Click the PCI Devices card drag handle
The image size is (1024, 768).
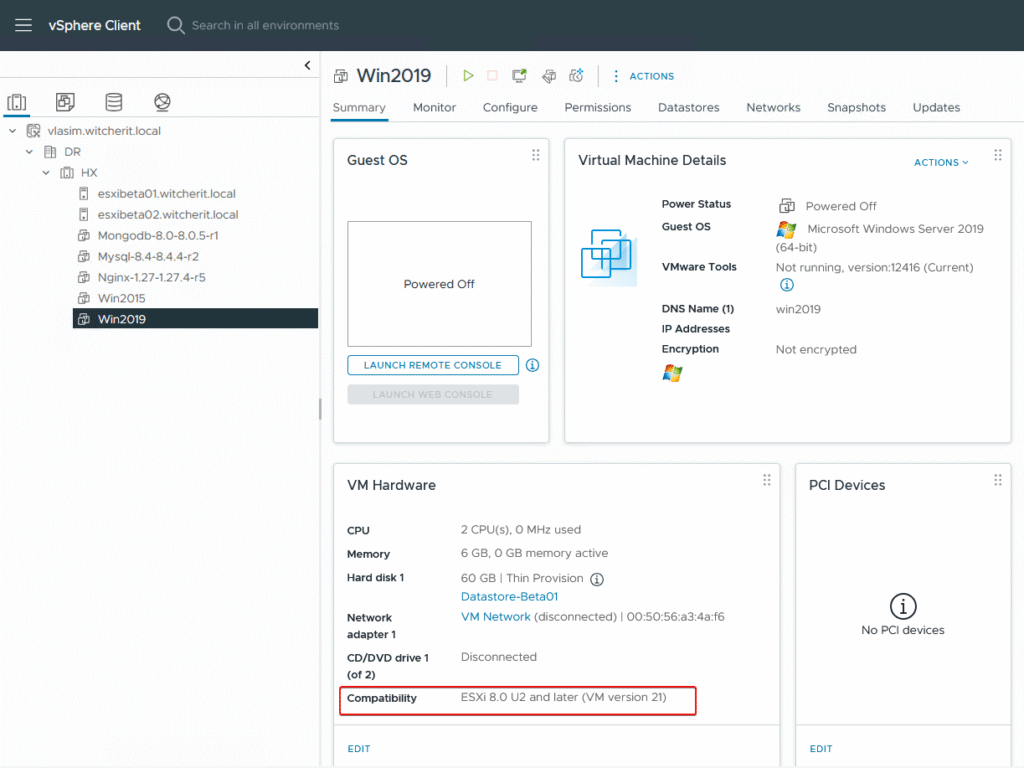[x=998, y=480]
